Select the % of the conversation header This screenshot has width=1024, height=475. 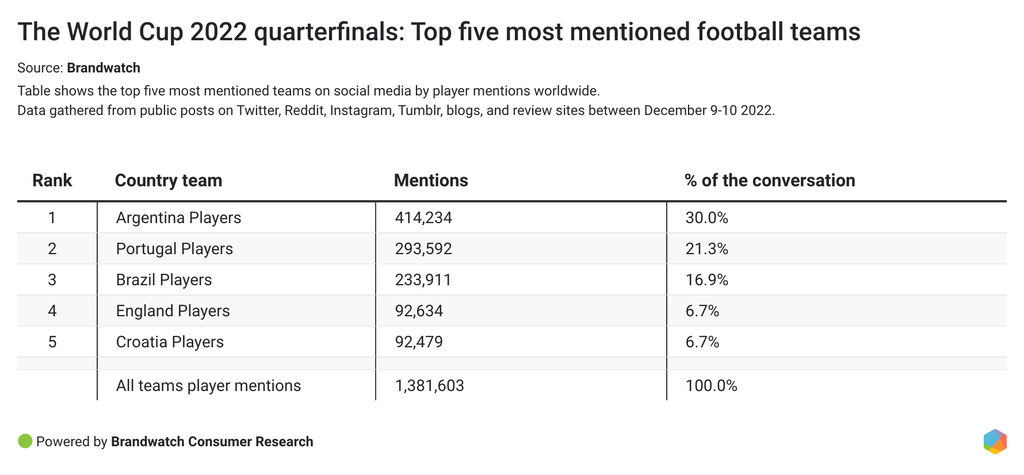tap(770, 181)
